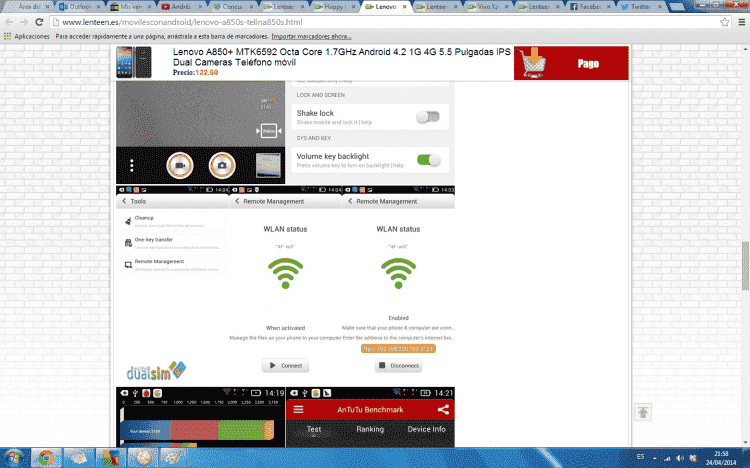This screenshot has width=750, height=468.
Task: Click the network signal icon in system tray
Action: [x=667, y=458]
